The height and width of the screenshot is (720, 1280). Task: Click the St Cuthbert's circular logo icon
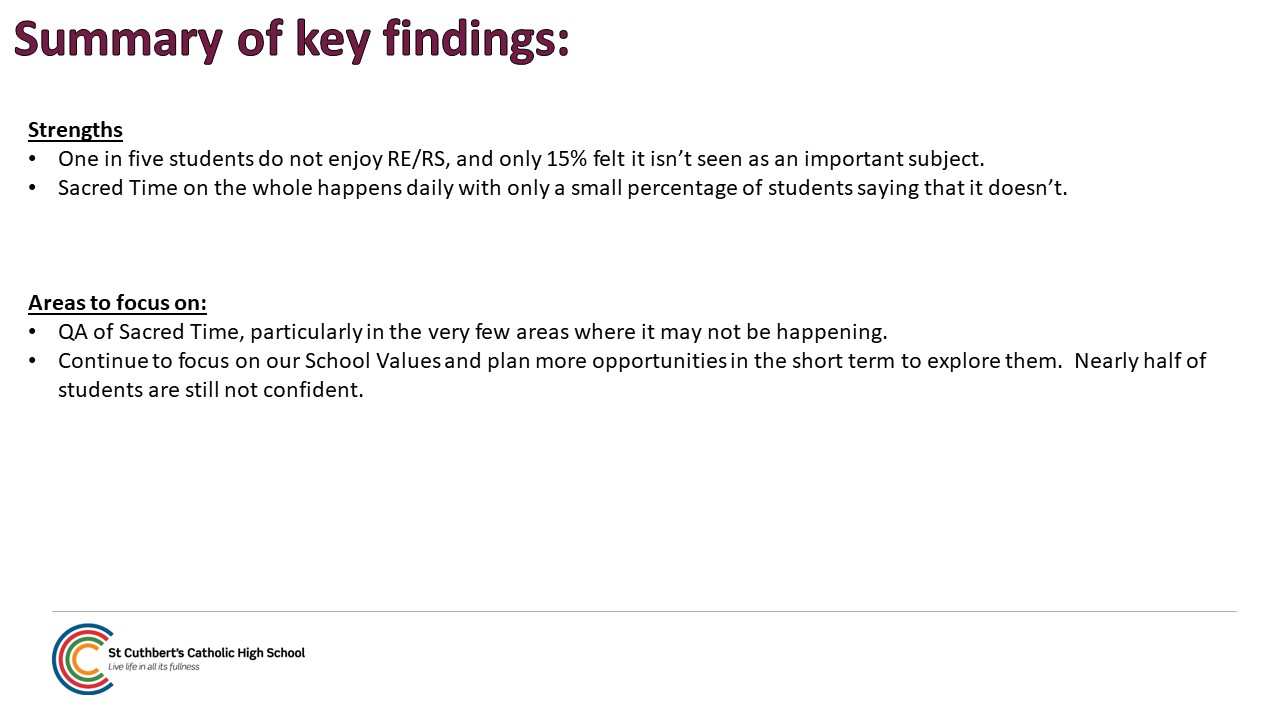tap(82, 658)
